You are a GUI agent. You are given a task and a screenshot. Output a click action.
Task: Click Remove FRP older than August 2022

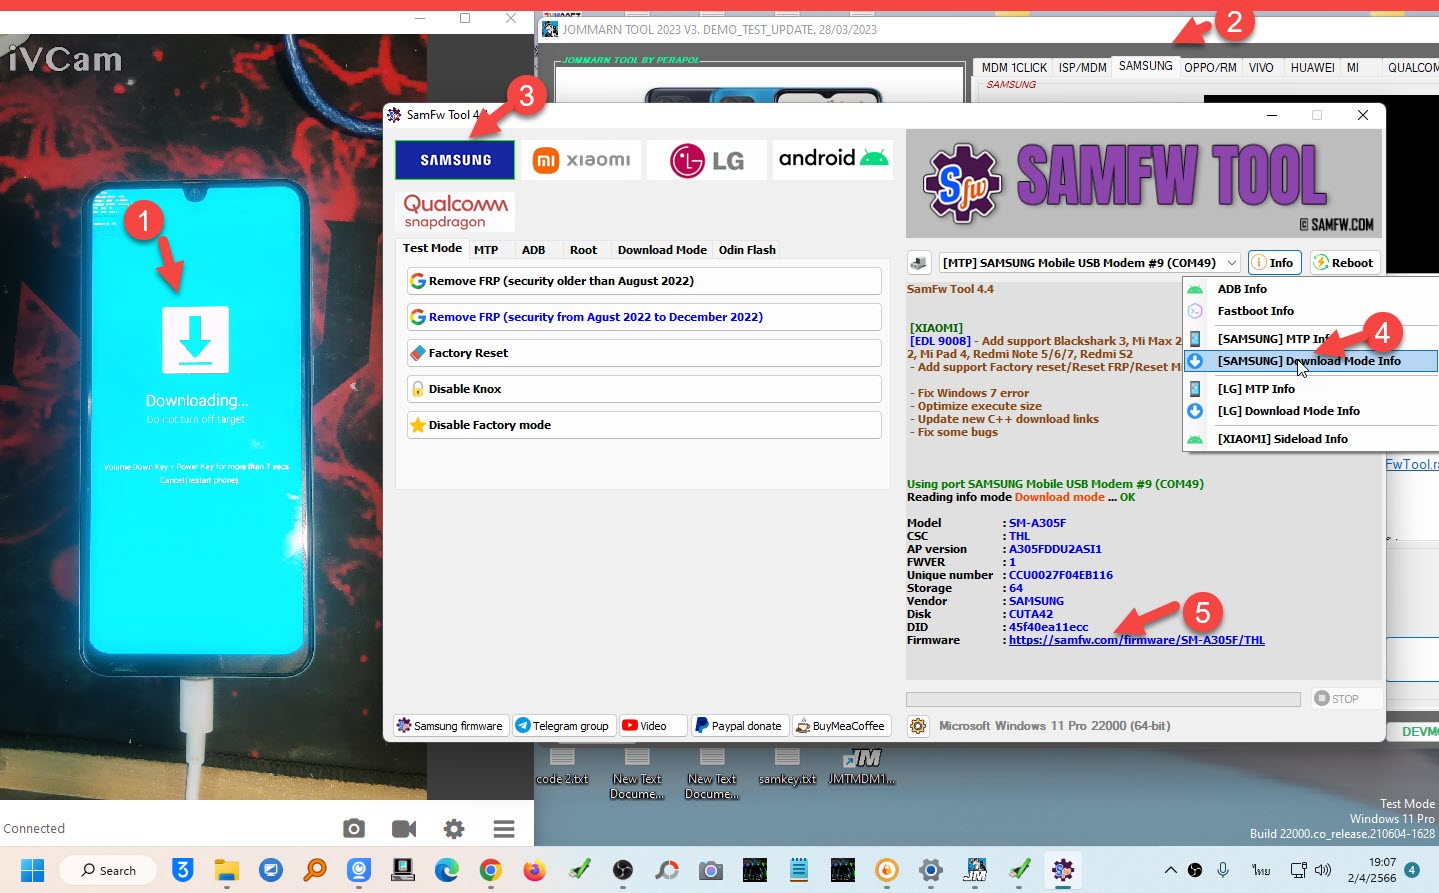(x=644, y=281)
